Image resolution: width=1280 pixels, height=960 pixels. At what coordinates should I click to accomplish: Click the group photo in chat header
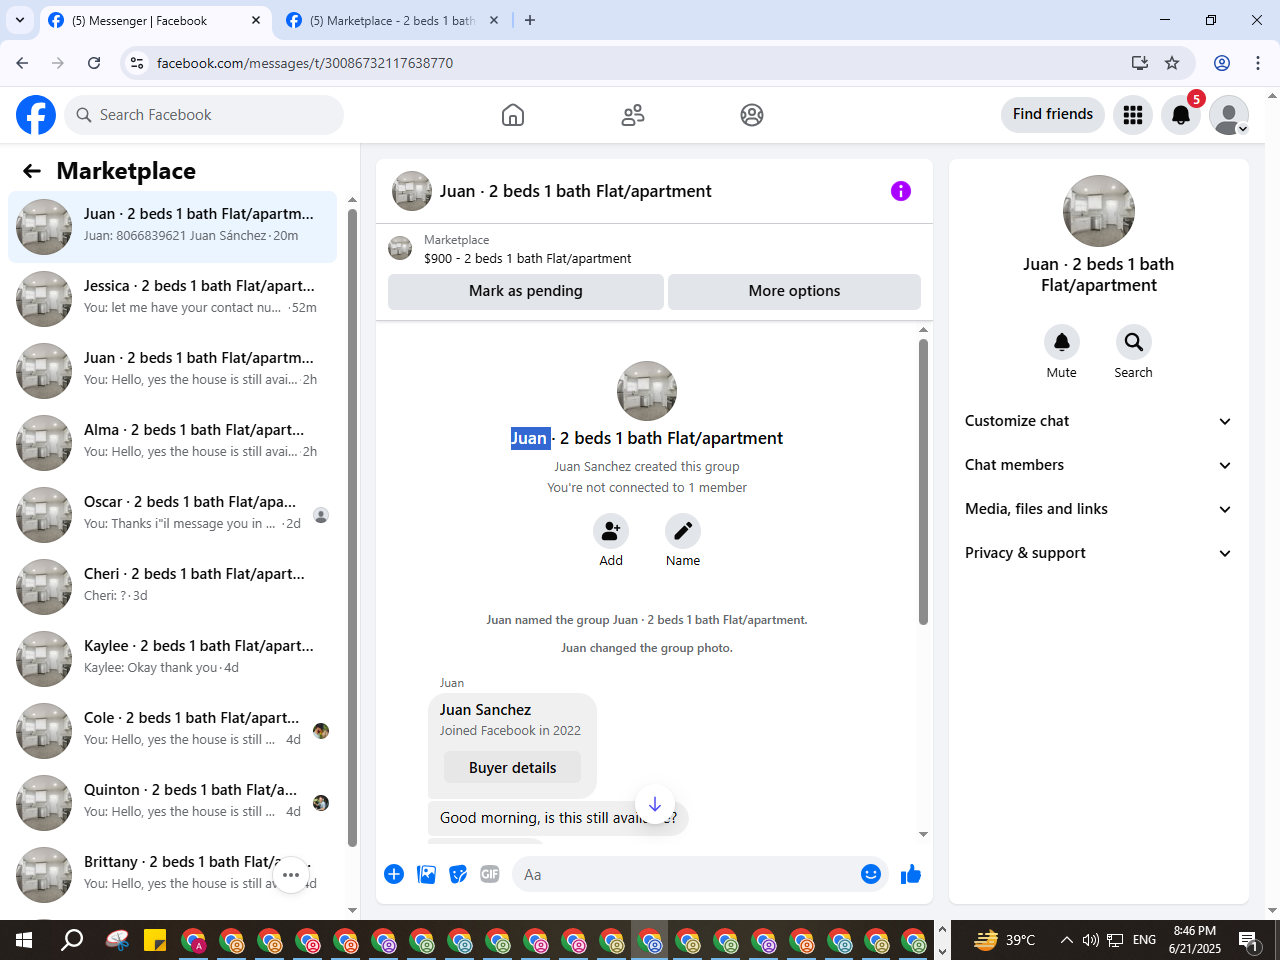(x=412, y=191)
